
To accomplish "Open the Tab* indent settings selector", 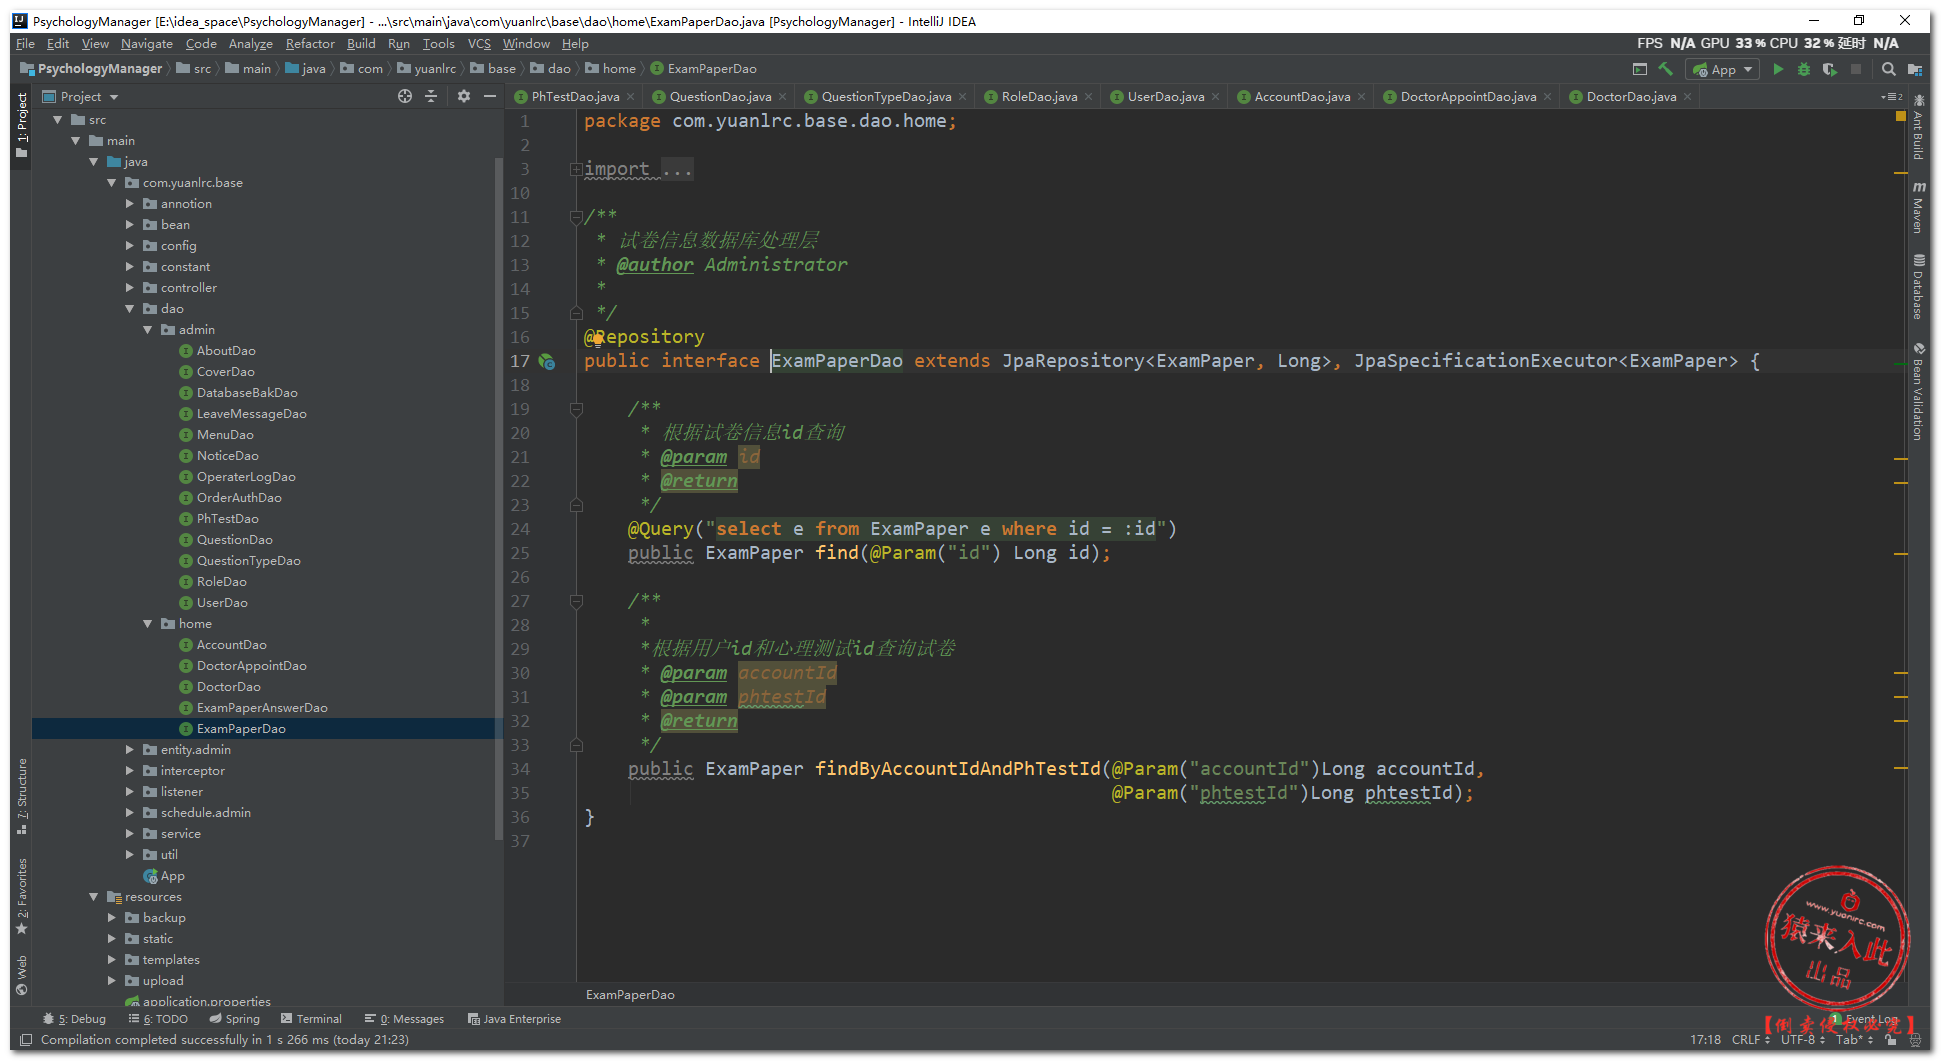I will pos(1855,1040).
